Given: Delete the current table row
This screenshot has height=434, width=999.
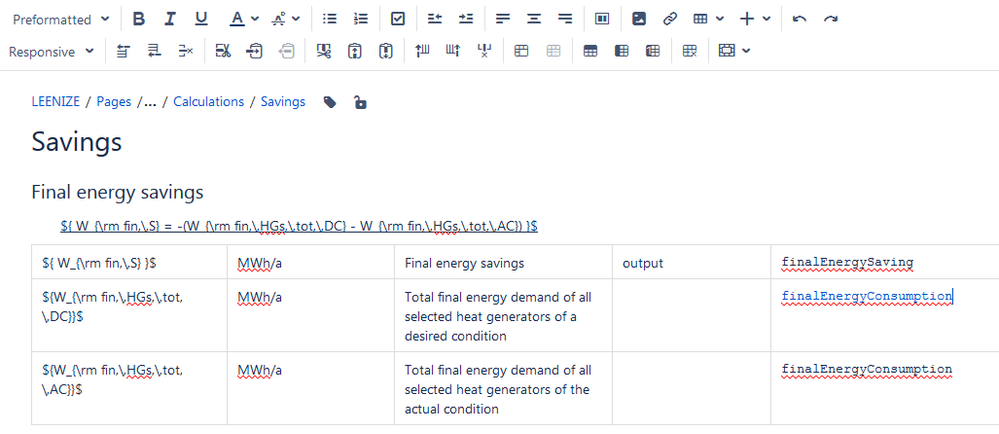Looking at the screenshot, I should tap(185, 52).
